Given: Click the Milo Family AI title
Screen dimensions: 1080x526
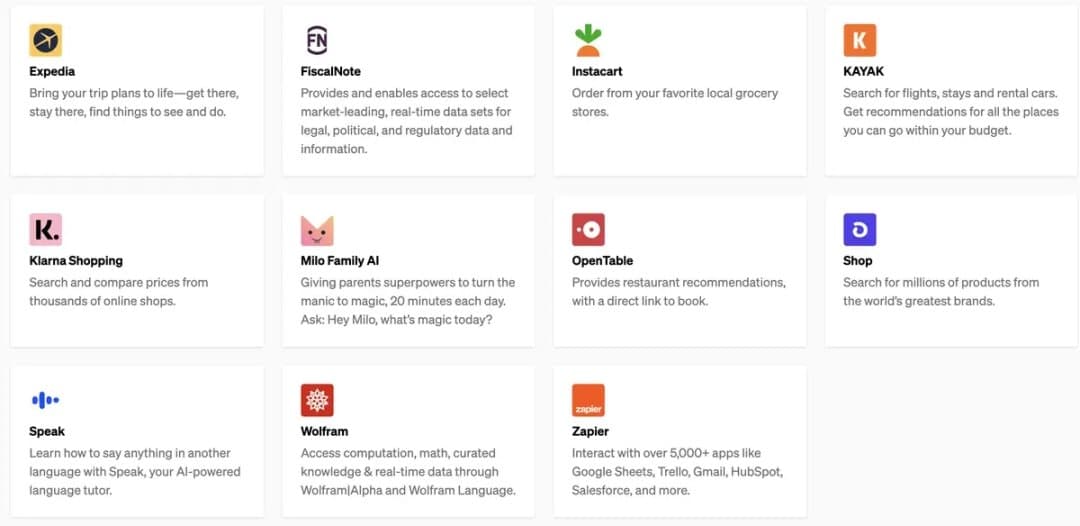Looking at the screenshot, I should pyautogui.click(x=340, y=261).
